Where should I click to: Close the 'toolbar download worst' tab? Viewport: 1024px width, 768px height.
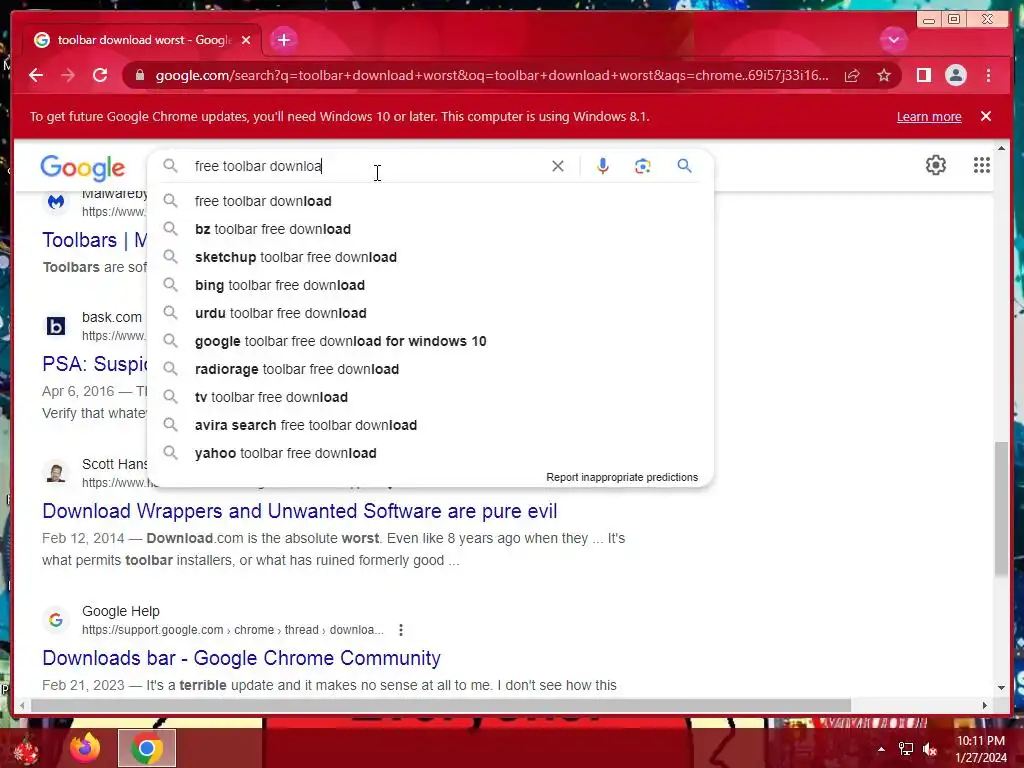point(246,40)
